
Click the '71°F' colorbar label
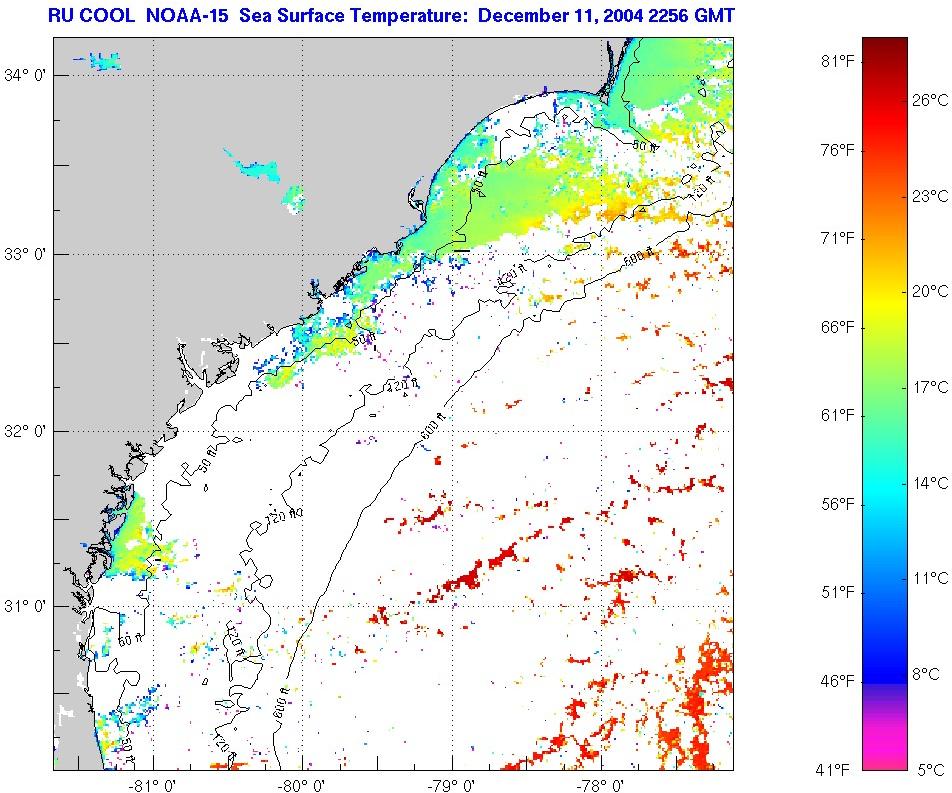(838, 238)
